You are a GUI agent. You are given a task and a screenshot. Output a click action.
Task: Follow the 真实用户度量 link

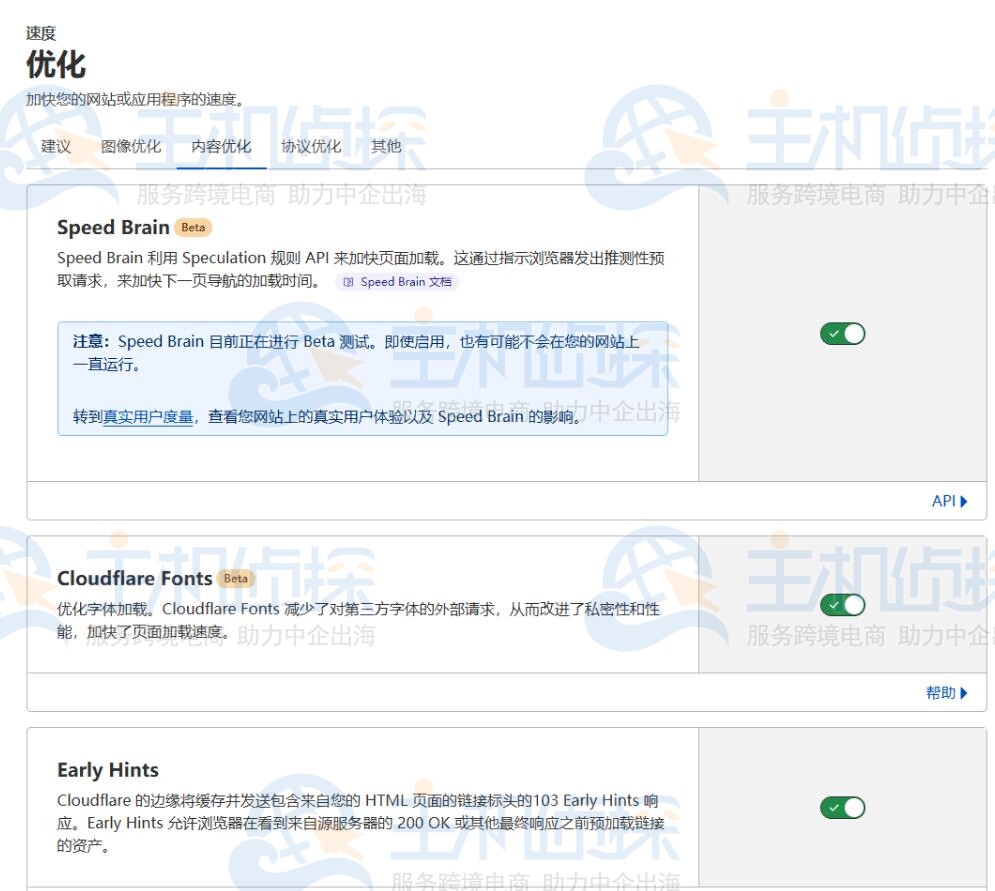point(148,417)
